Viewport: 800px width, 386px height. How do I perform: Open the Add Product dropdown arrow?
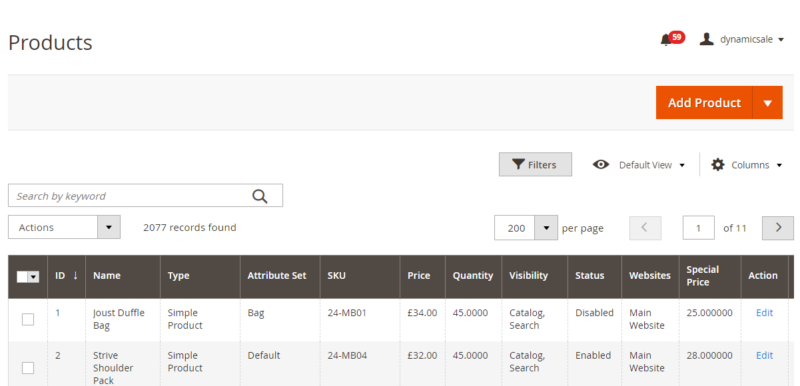coord(768,103)
